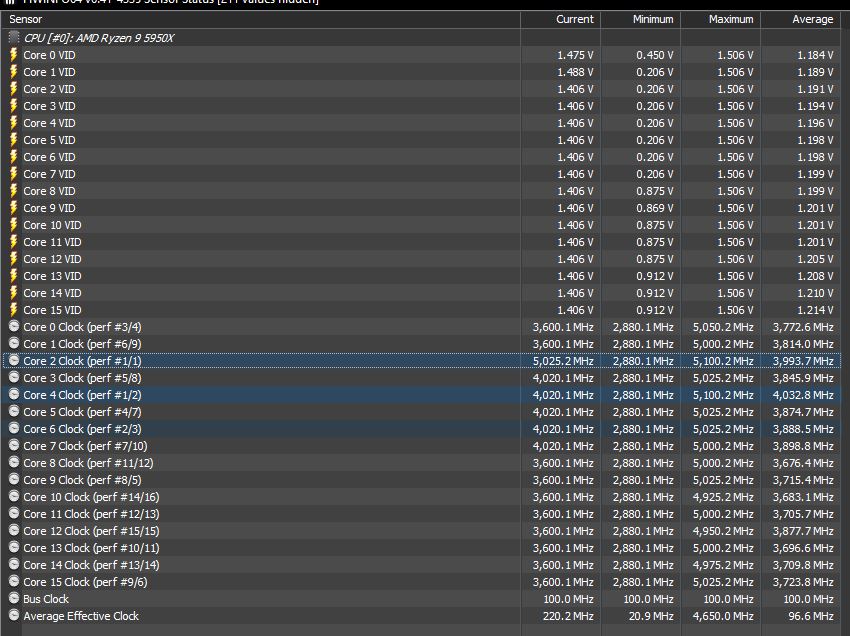The image size is (850, 636).
Task: Click the clock icon for Core 12 Clock
Action: pyautogui.click(x=14, y=530)
